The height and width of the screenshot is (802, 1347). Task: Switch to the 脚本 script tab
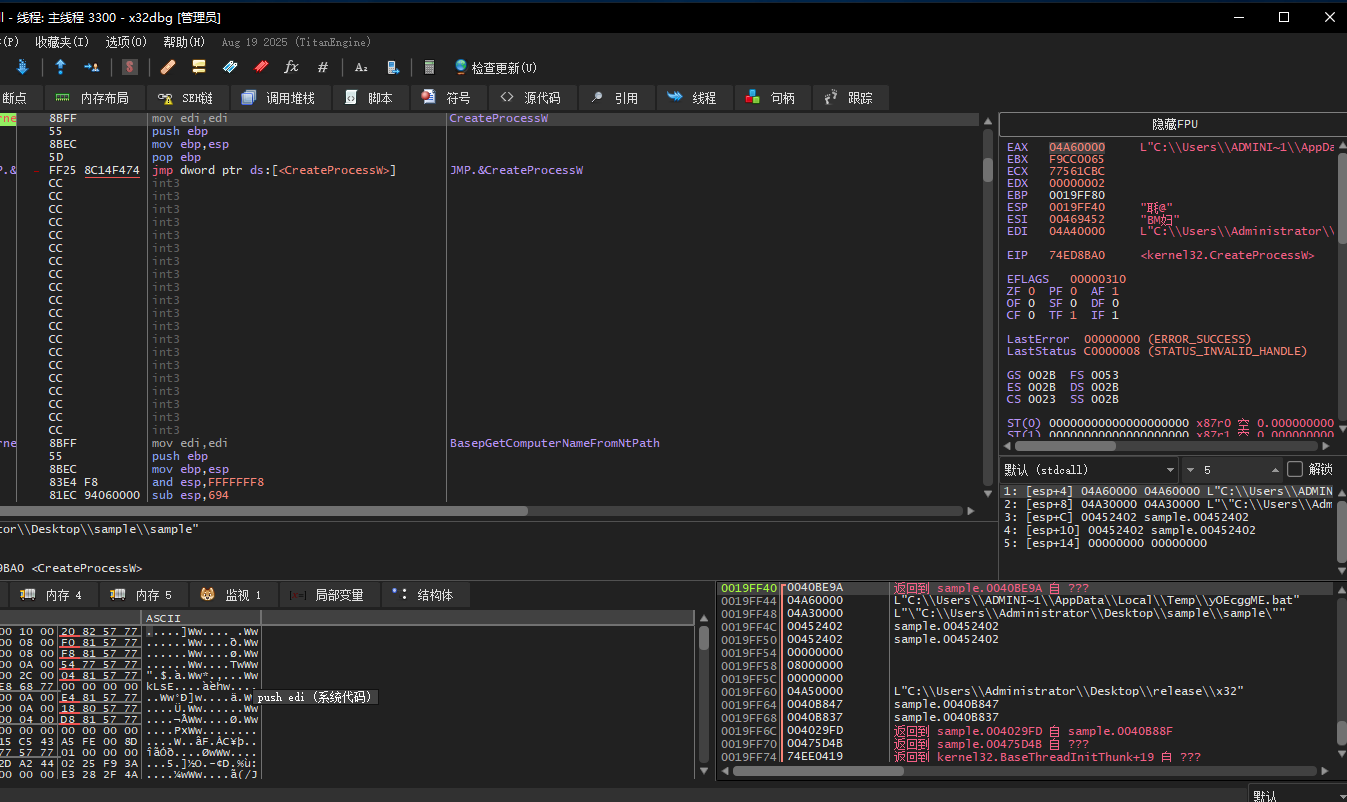[x=370, y=98]
